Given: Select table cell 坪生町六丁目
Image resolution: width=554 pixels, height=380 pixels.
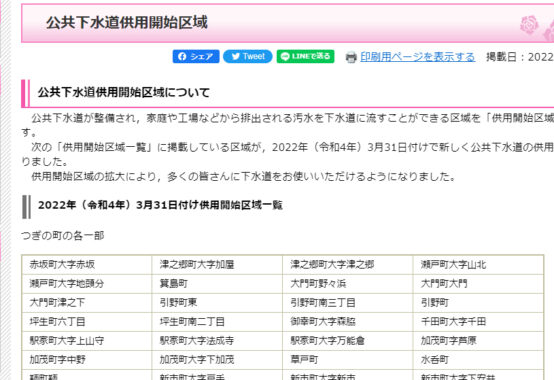Looking at the screenshot, I should [x=87, y=322].
